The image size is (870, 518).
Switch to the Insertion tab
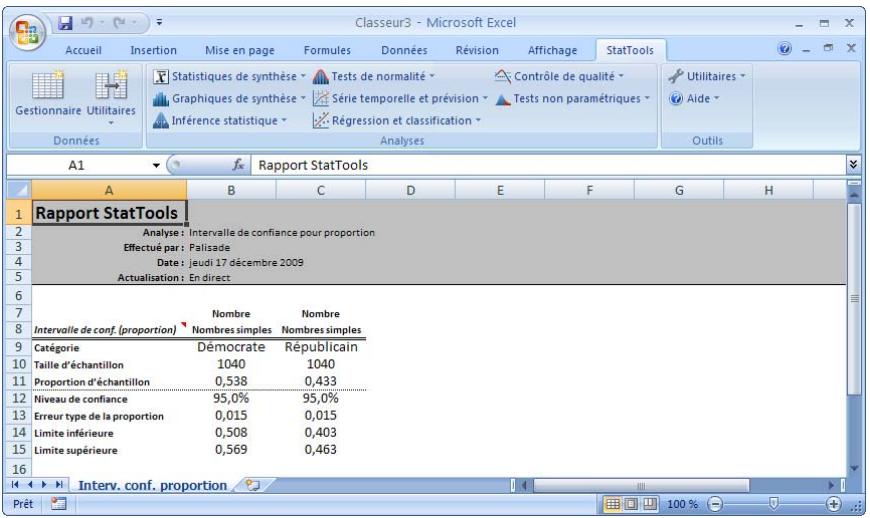(153, 50)
